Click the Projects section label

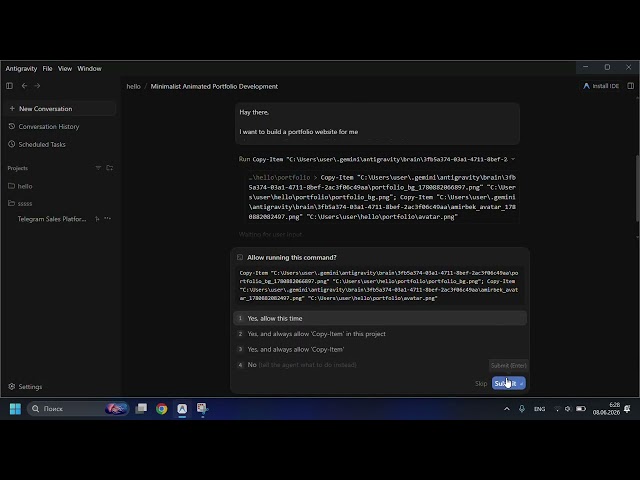click(18, 168)
